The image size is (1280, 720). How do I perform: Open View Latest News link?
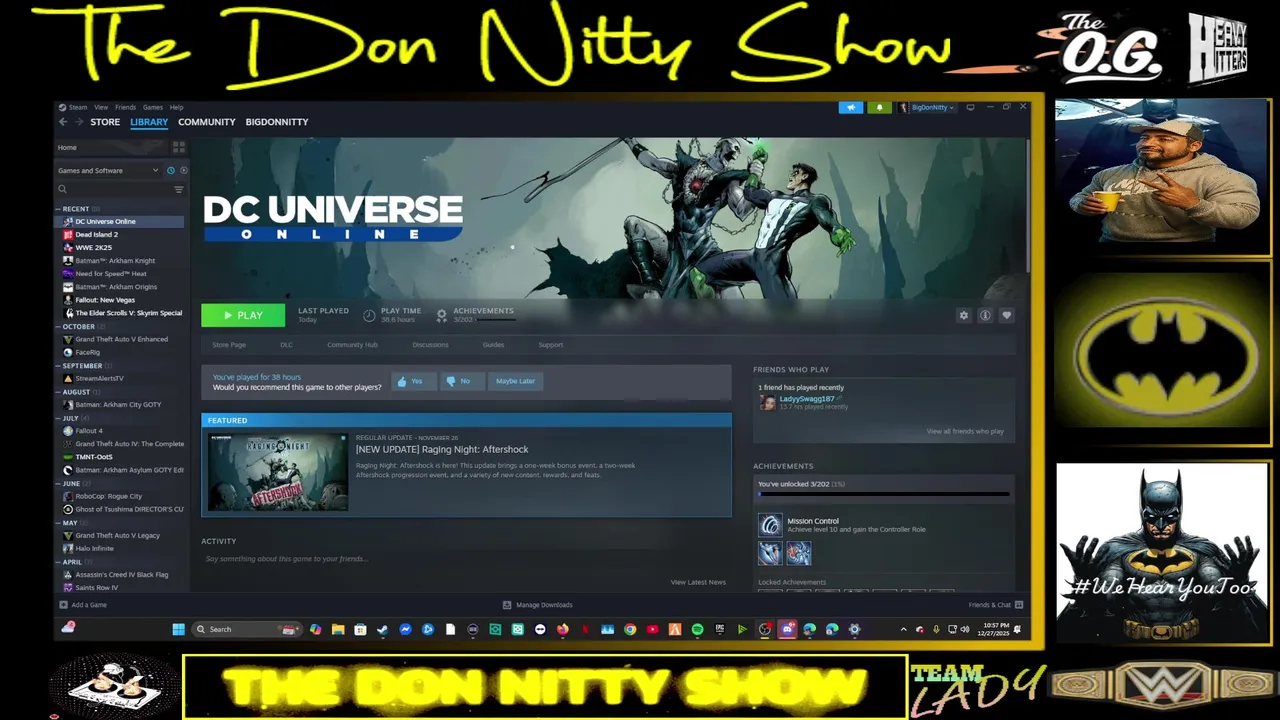point(698,582)
